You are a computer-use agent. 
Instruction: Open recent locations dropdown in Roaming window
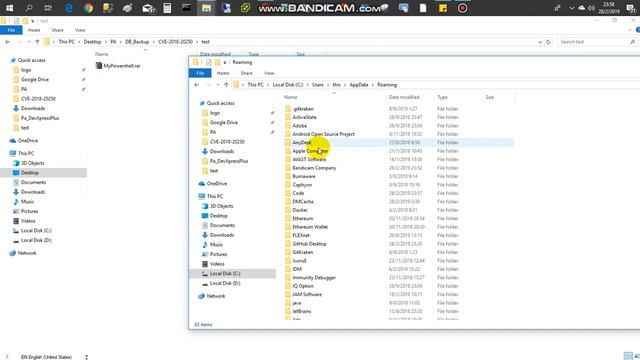218,85
